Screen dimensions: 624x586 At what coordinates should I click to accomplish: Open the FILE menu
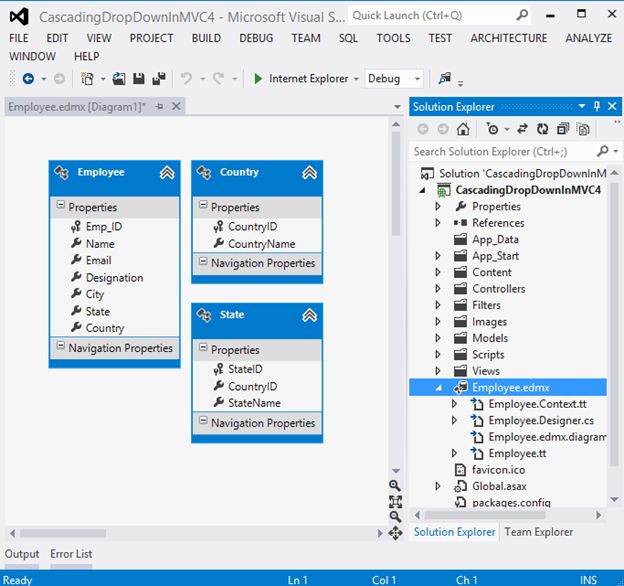click(x=19, y=38)
